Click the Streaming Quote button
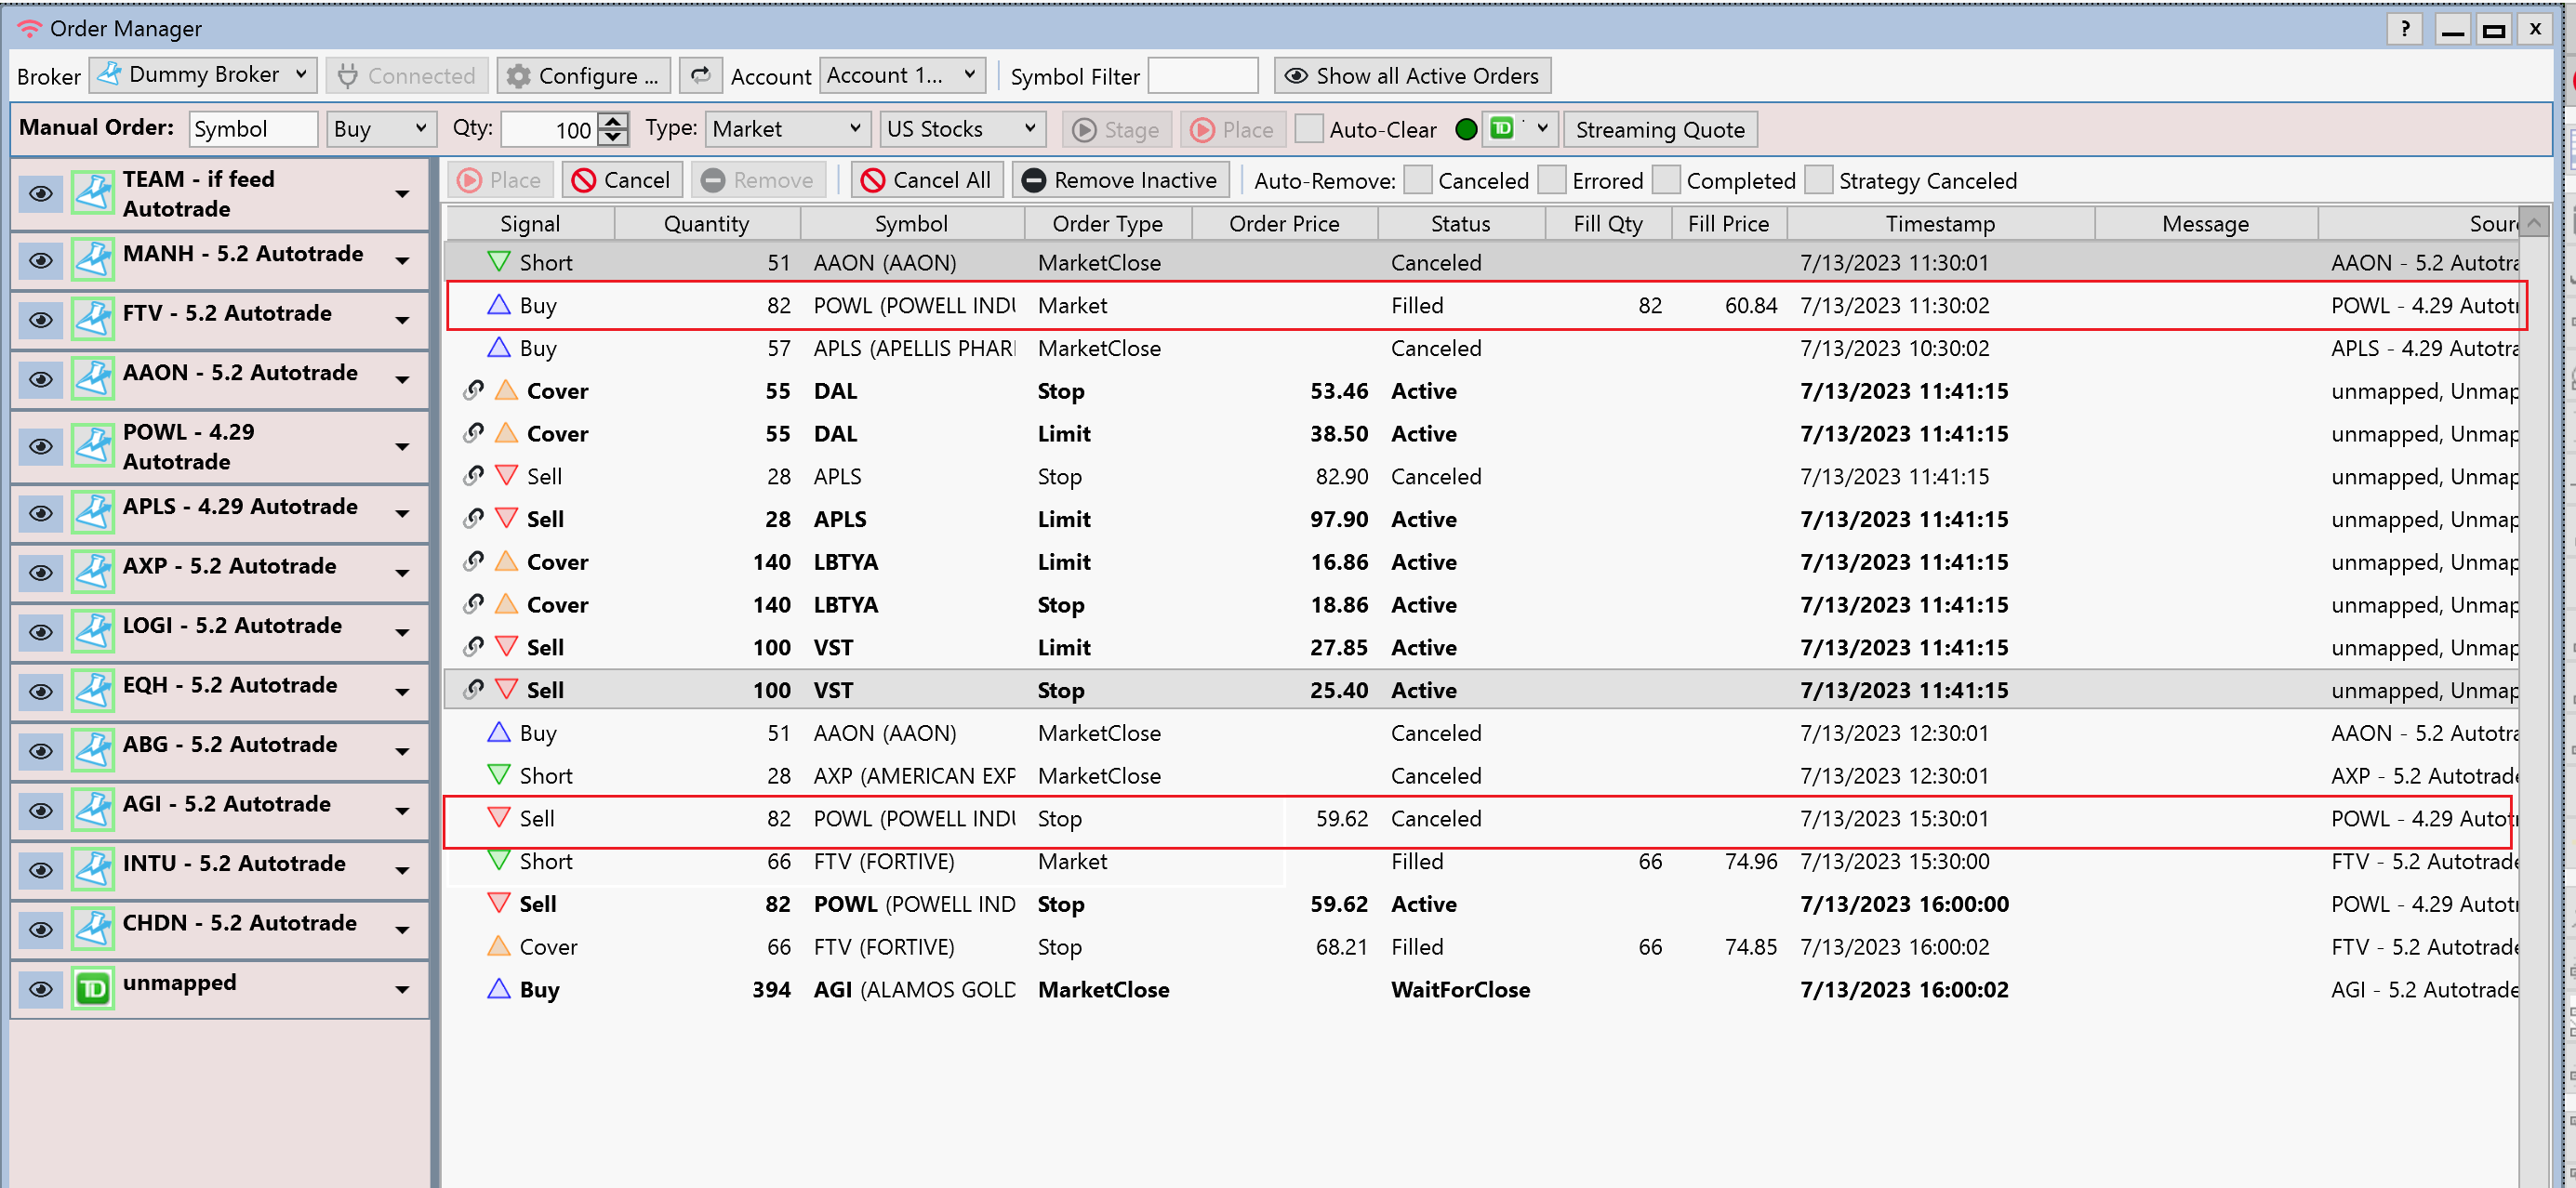 click(1659, 130)
